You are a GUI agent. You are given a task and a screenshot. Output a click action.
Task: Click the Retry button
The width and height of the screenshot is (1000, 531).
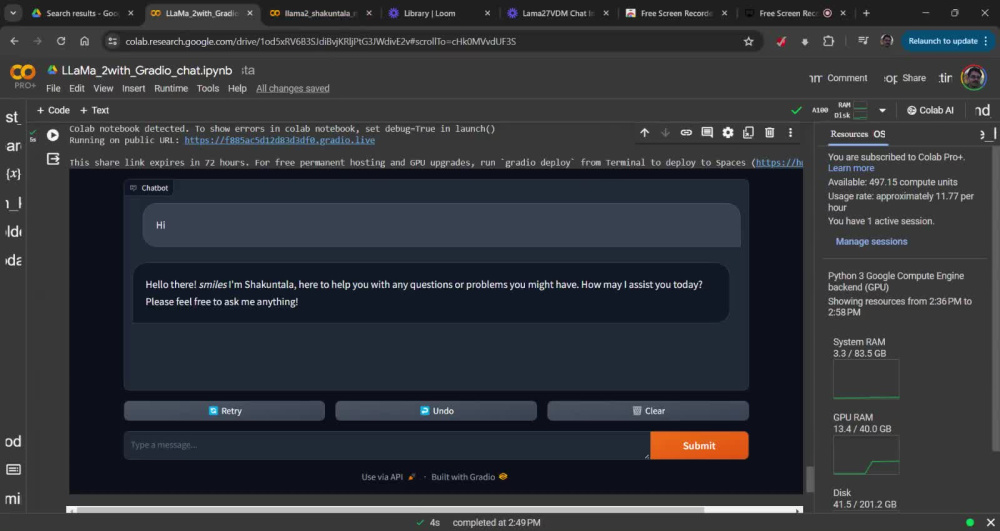tap(224, 411)
